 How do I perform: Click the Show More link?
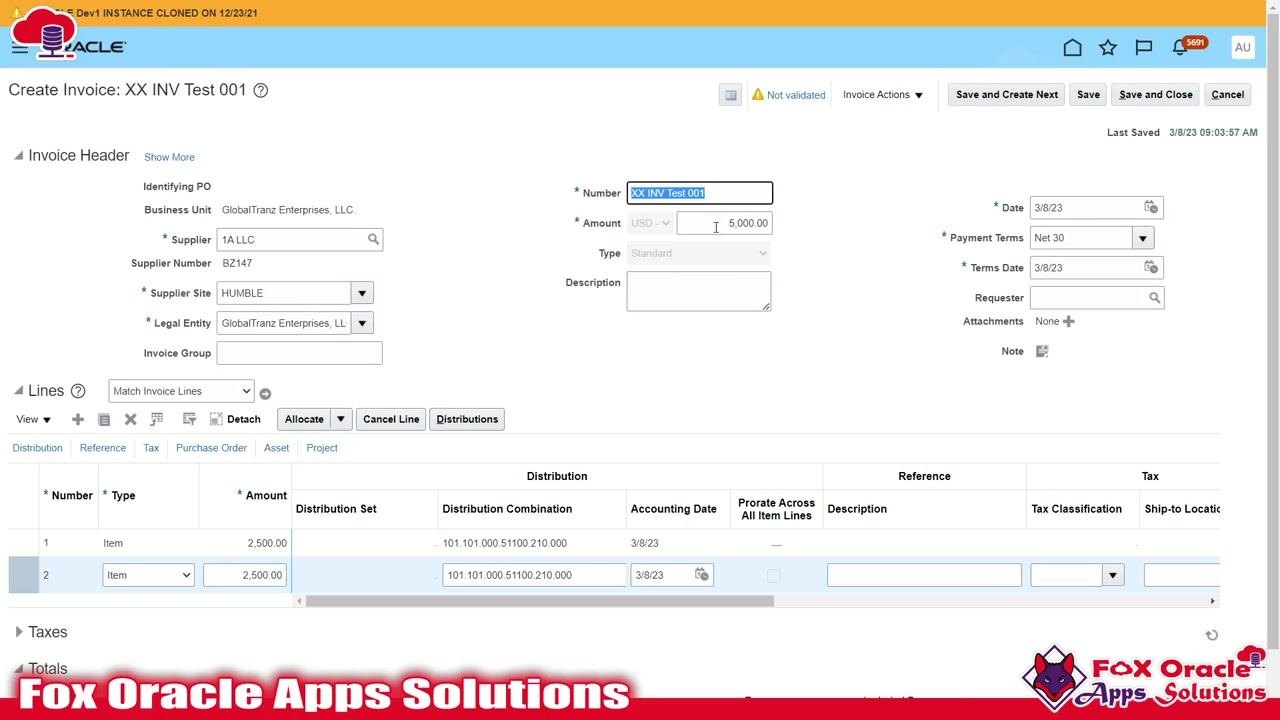click(x=169, y=157)
